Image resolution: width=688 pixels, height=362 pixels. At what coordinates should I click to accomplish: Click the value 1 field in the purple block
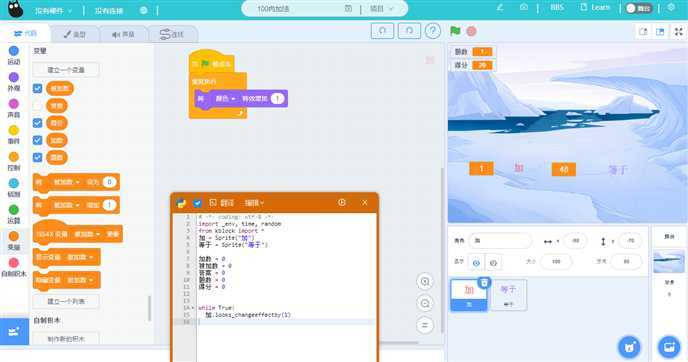[277, 99]
